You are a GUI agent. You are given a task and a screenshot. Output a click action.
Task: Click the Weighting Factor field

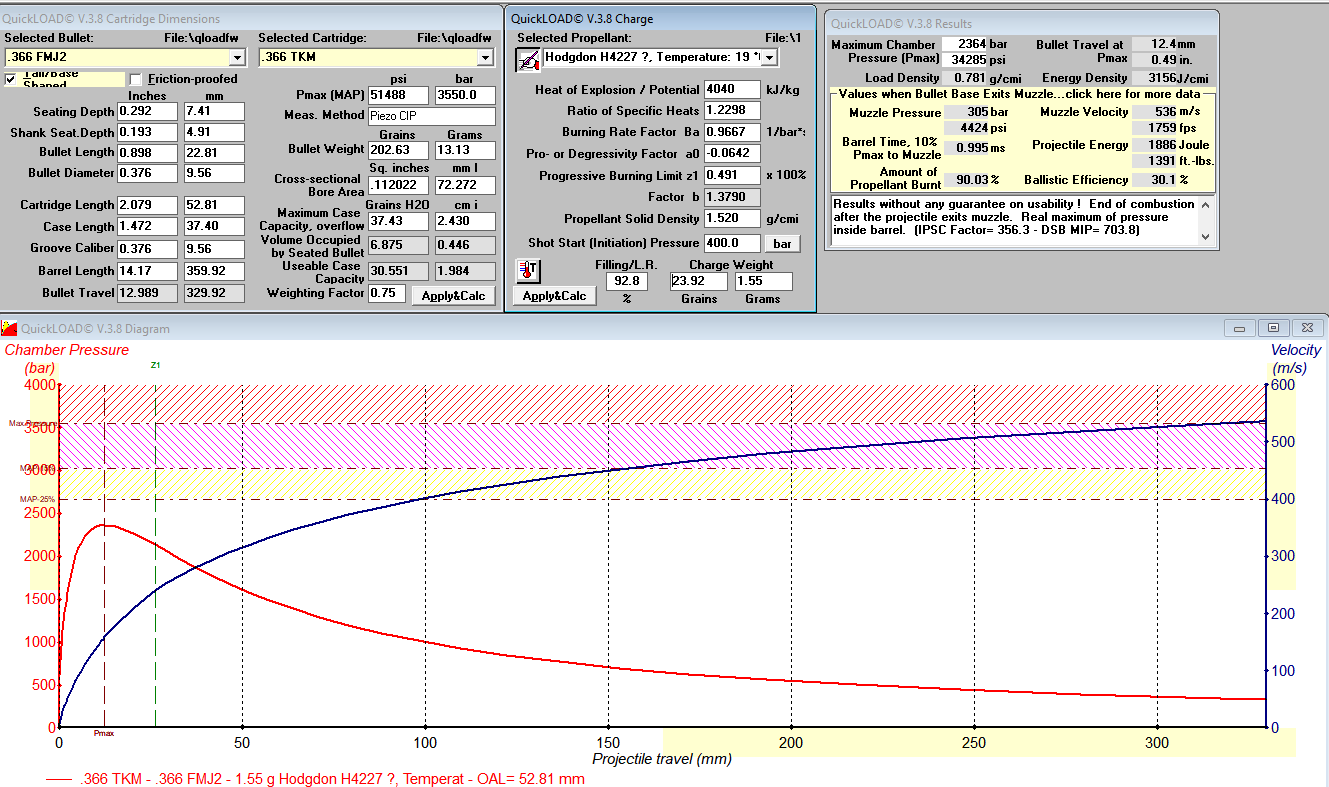[386, 294]
